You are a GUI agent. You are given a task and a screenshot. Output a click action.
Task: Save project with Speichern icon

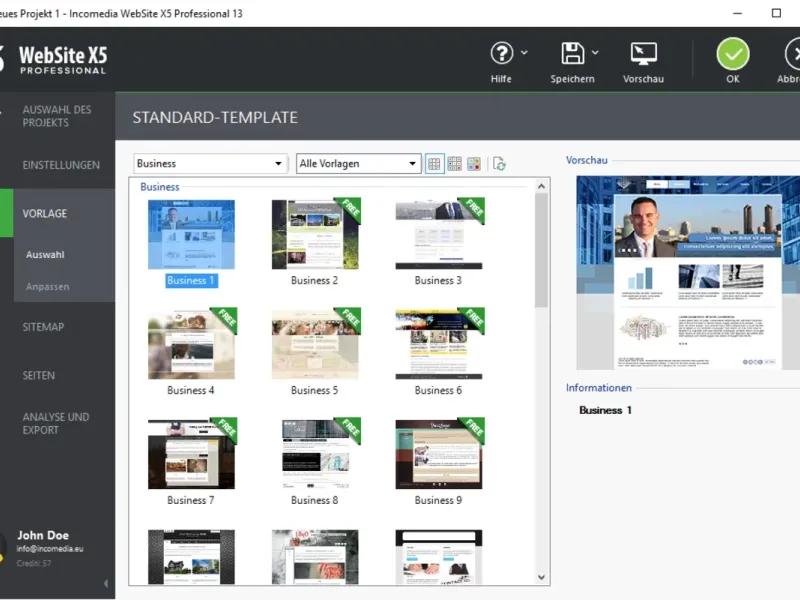[x=572, y=53]
